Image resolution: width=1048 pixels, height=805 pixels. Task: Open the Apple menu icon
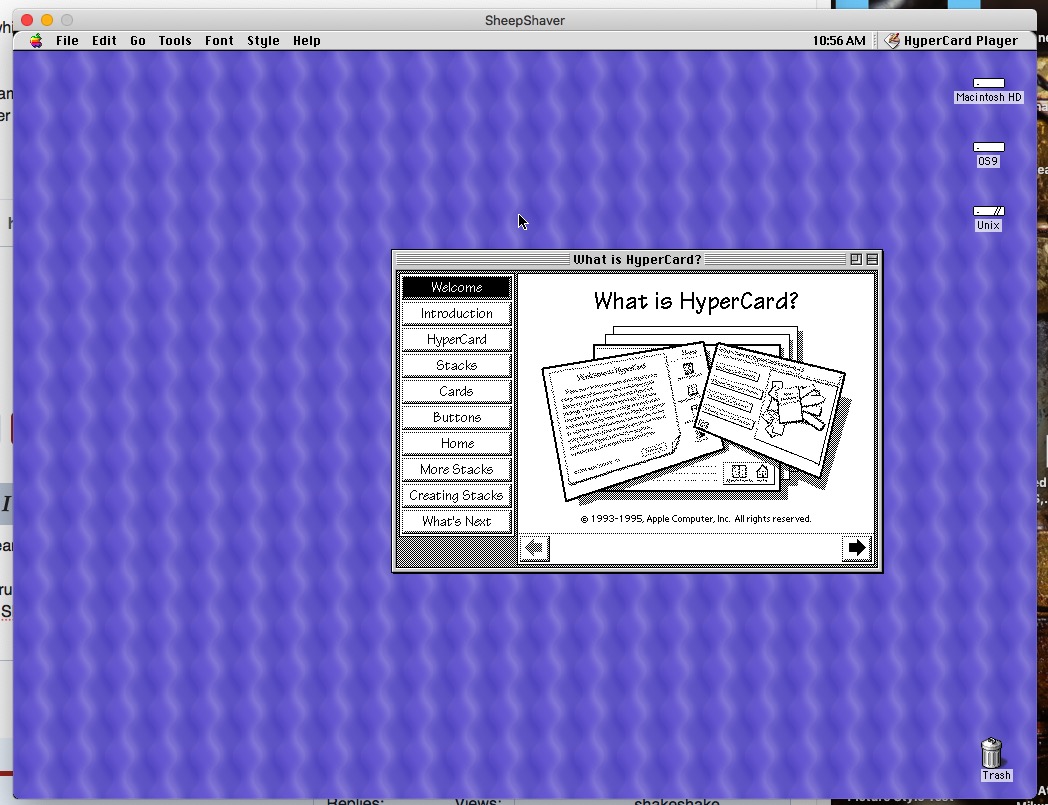pos(36,41)
